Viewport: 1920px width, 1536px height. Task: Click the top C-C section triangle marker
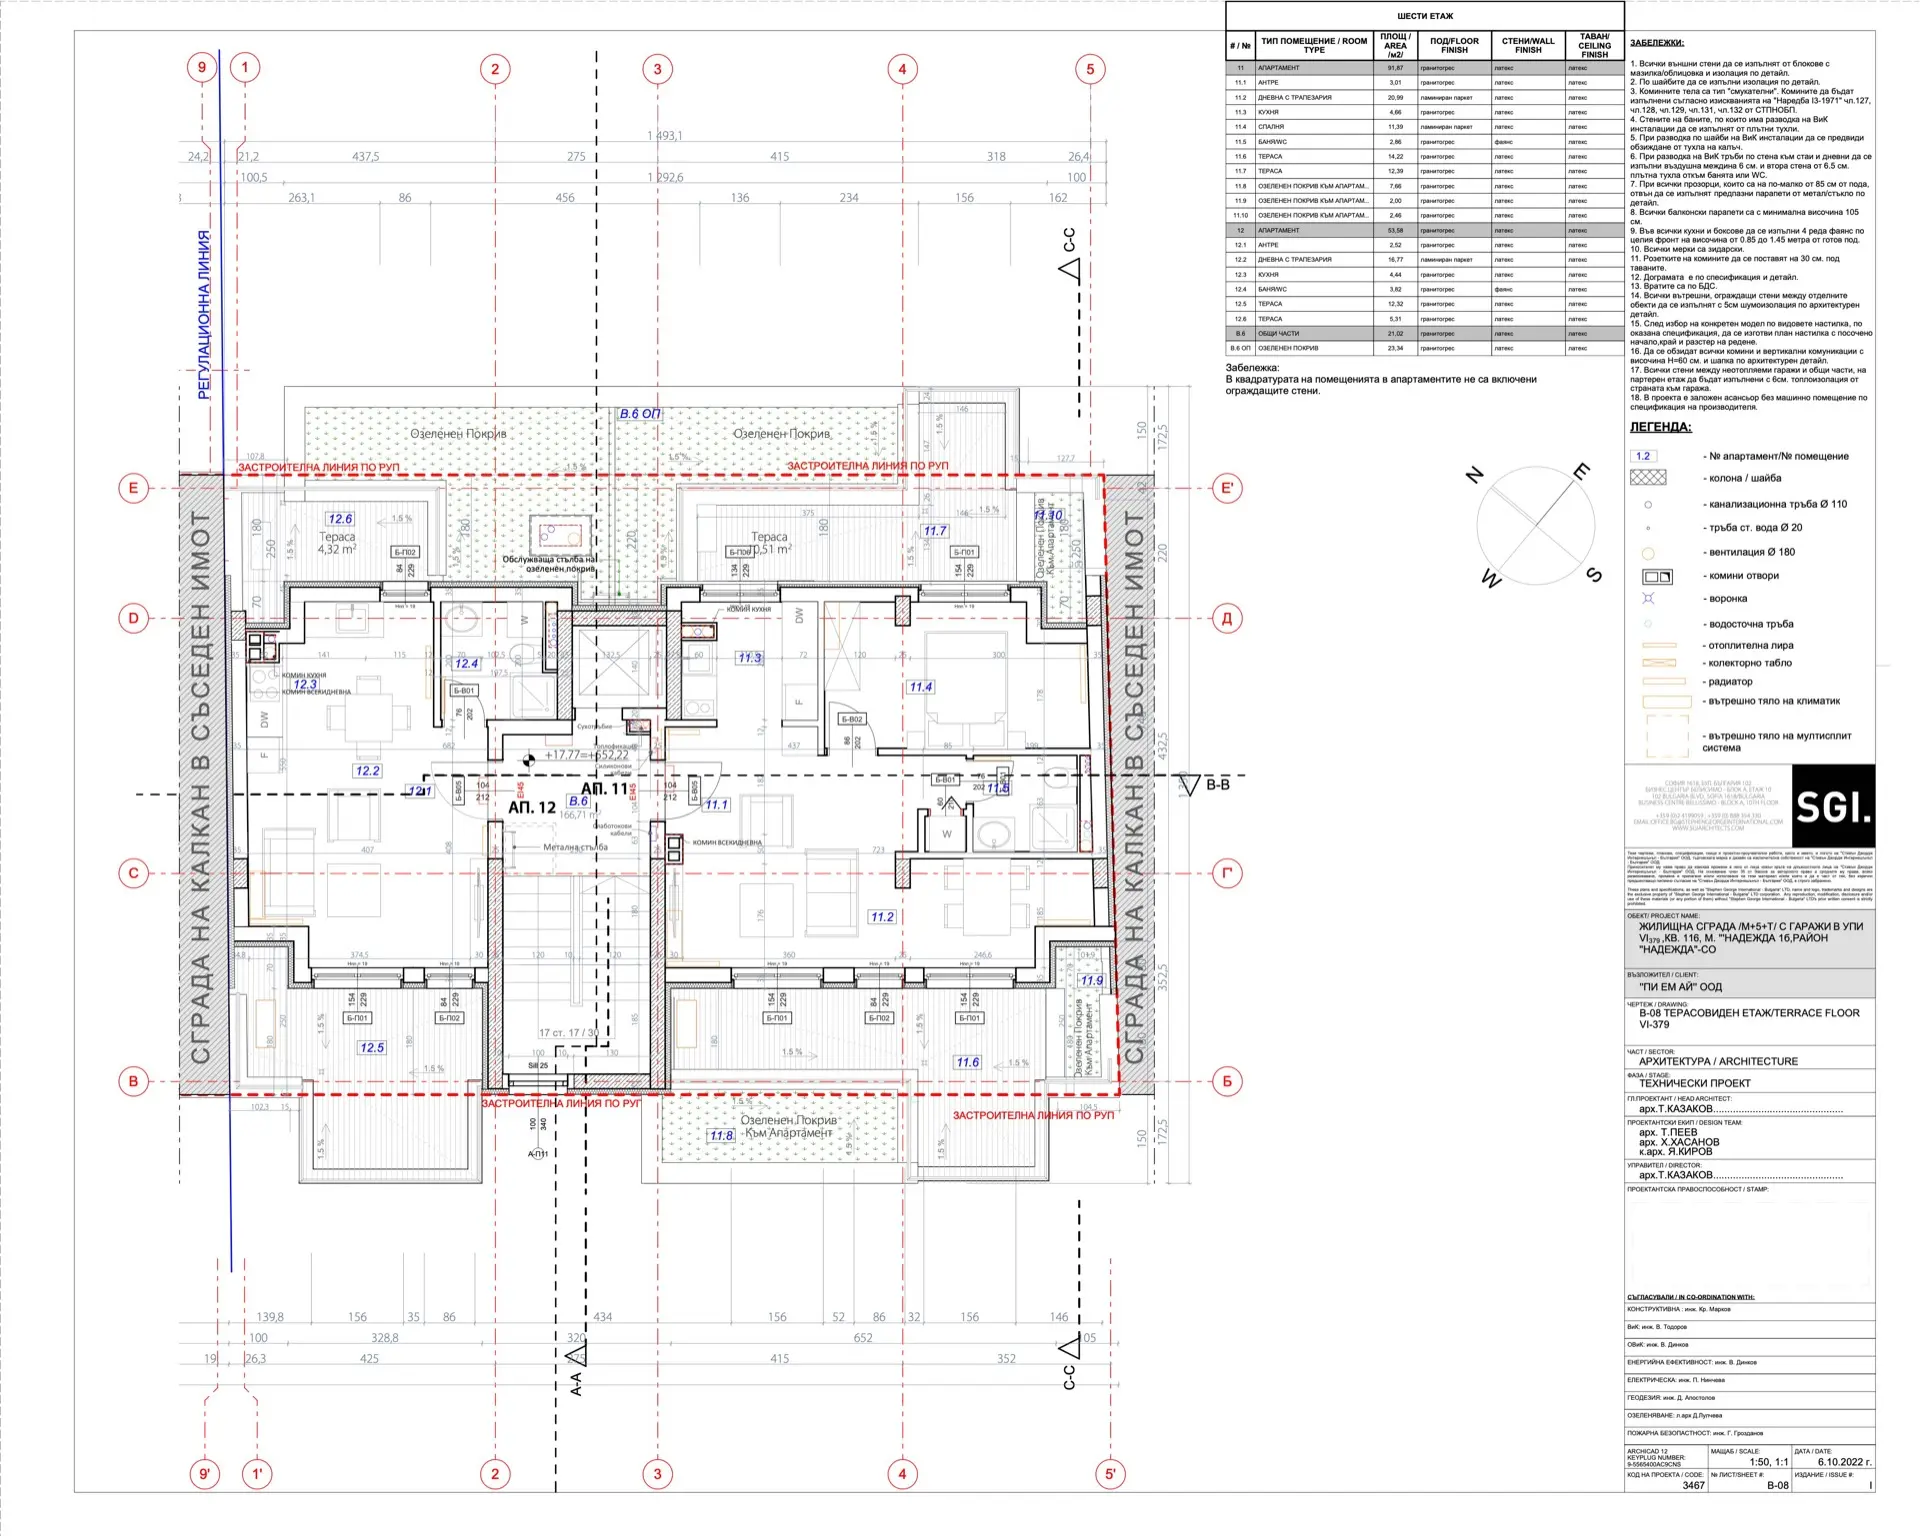pos(1070,269)
